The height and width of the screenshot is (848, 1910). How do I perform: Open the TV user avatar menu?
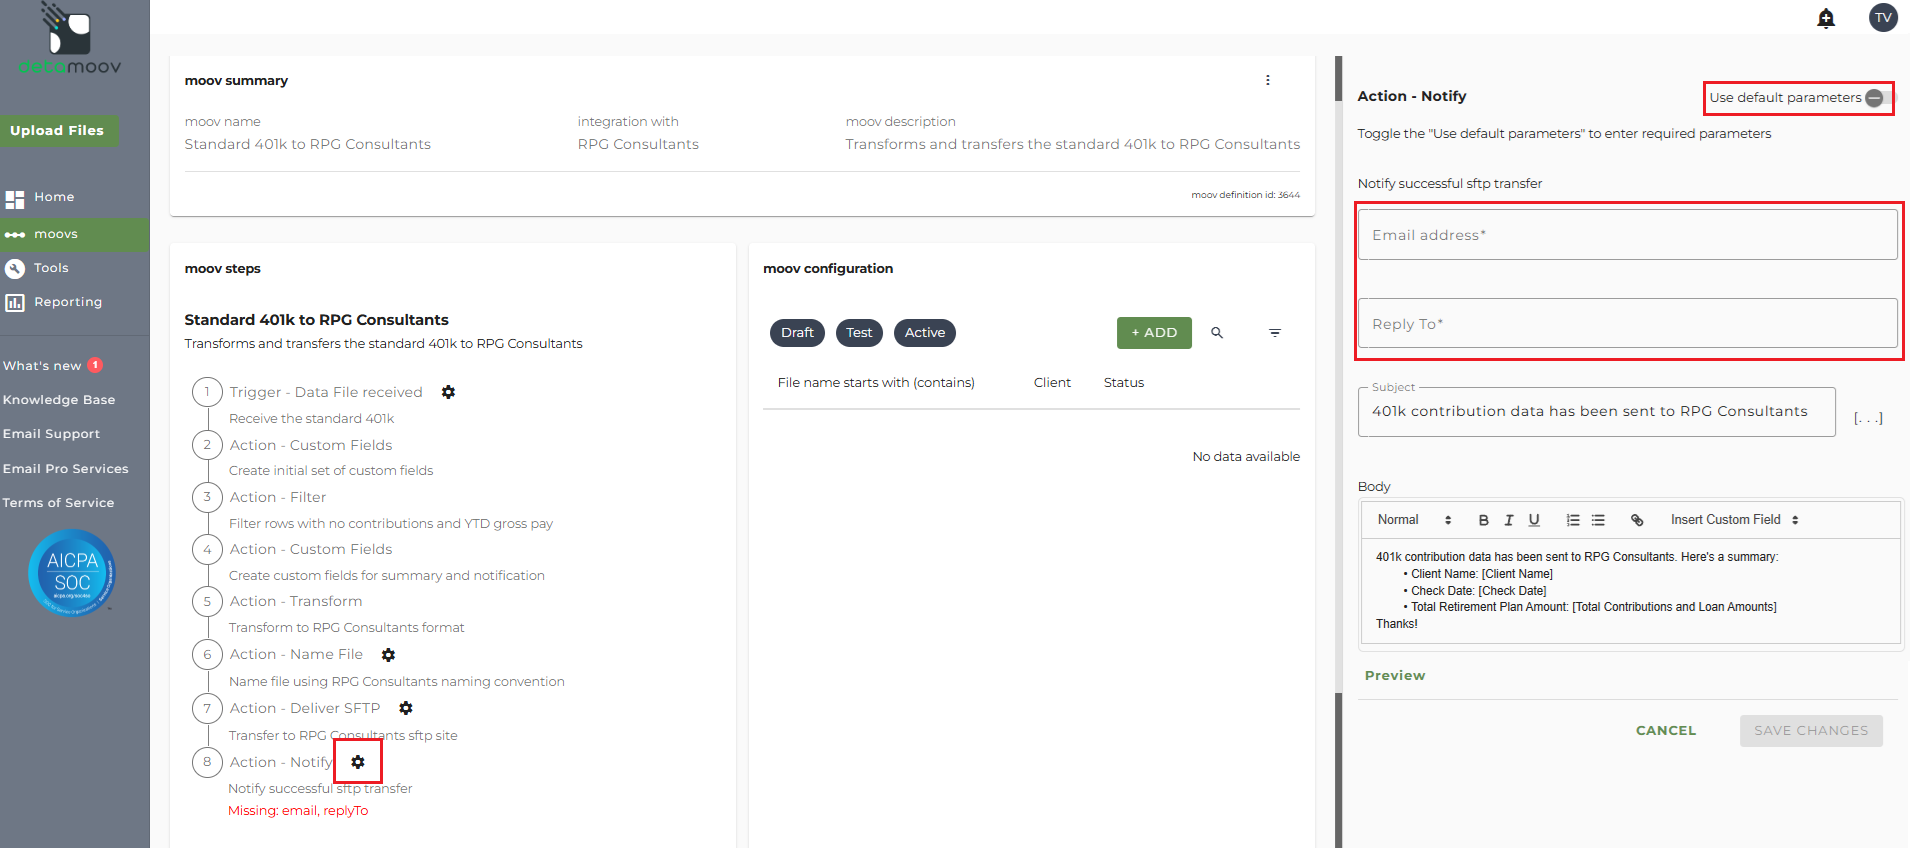(x=1883, y=17)
